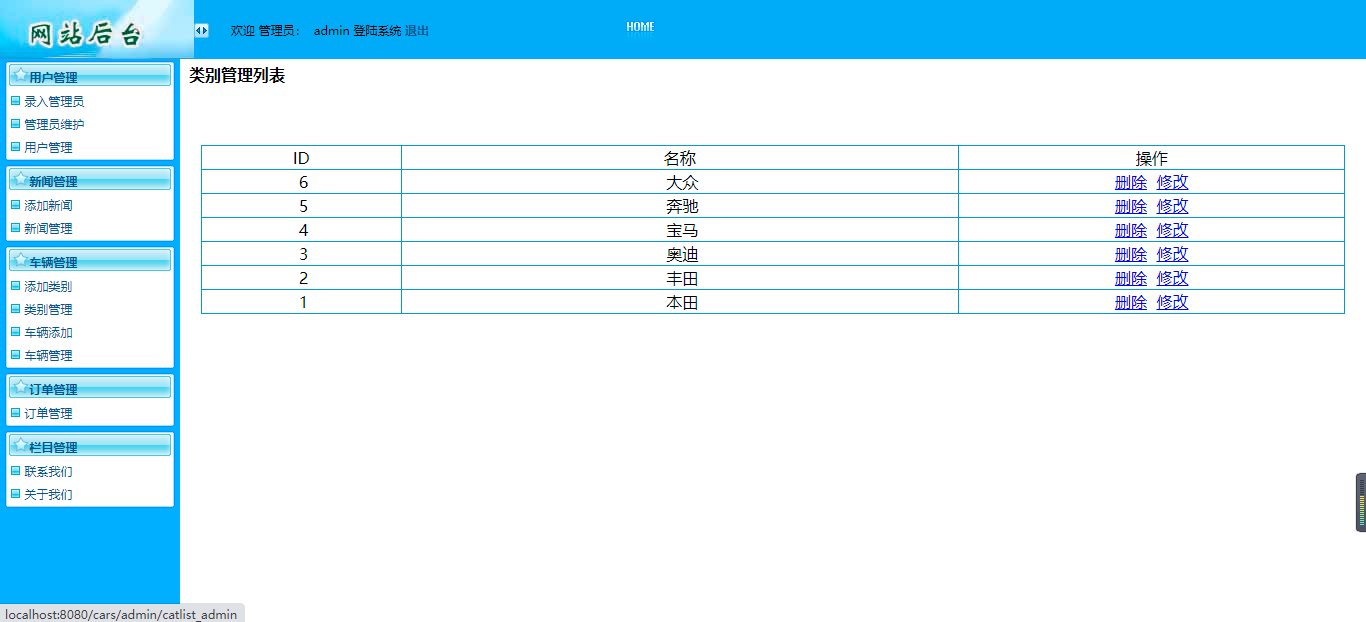Click the star icon beside 车辆管理
The width and height of the screenshot is (1366, 622).
[20, 260]
